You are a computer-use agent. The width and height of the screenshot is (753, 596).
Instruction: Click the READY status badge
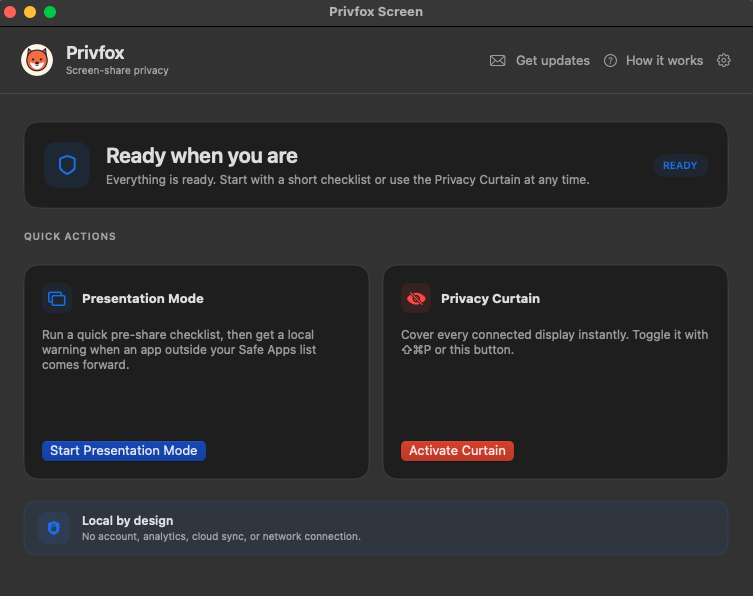680,165
